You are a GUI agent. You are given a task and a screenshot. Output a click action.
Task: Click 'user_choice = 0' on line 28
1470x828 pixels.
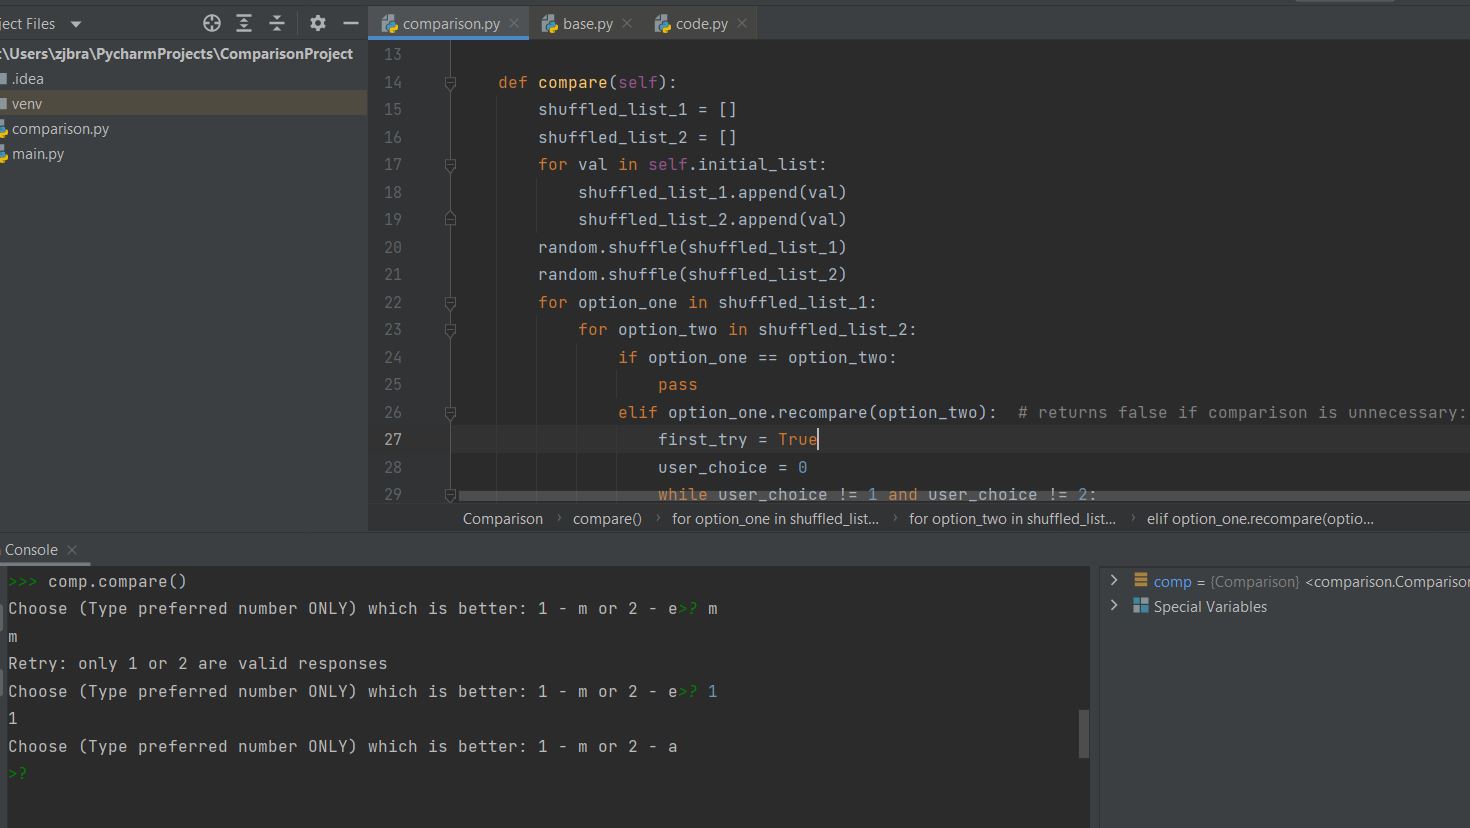[x=732, y=467]
